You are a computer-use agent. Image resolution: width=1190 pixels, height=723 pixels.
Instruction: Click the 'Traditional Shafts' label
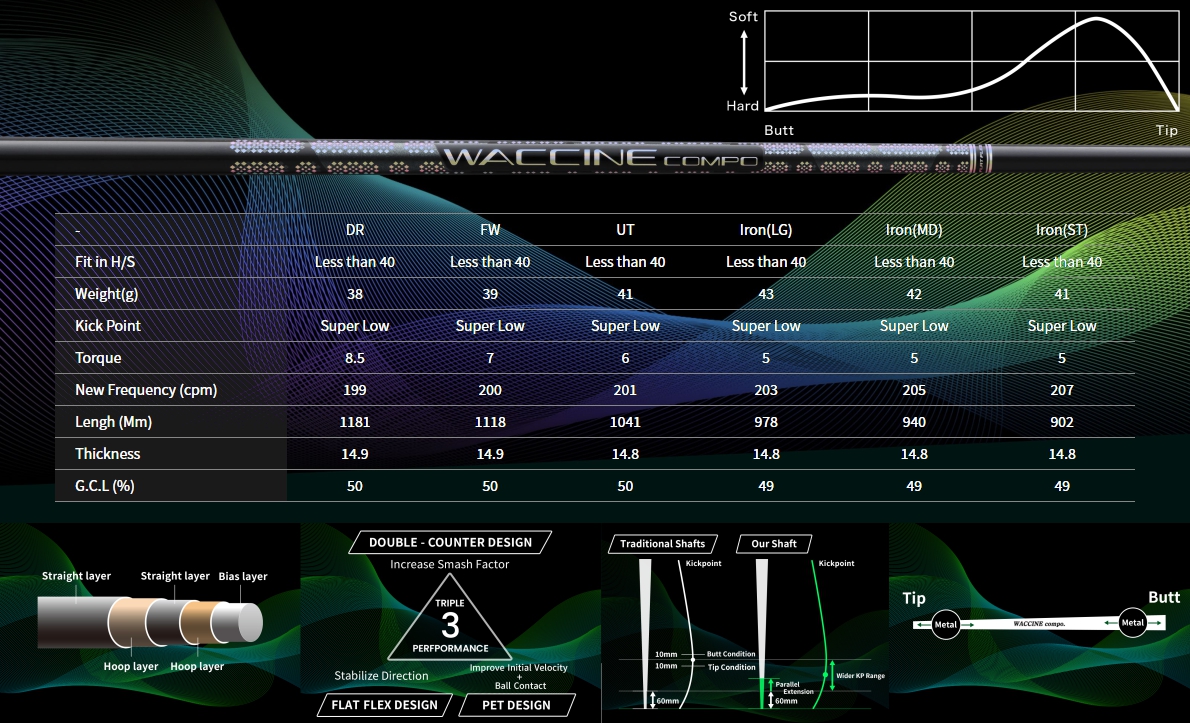click(x=662, y=543)
